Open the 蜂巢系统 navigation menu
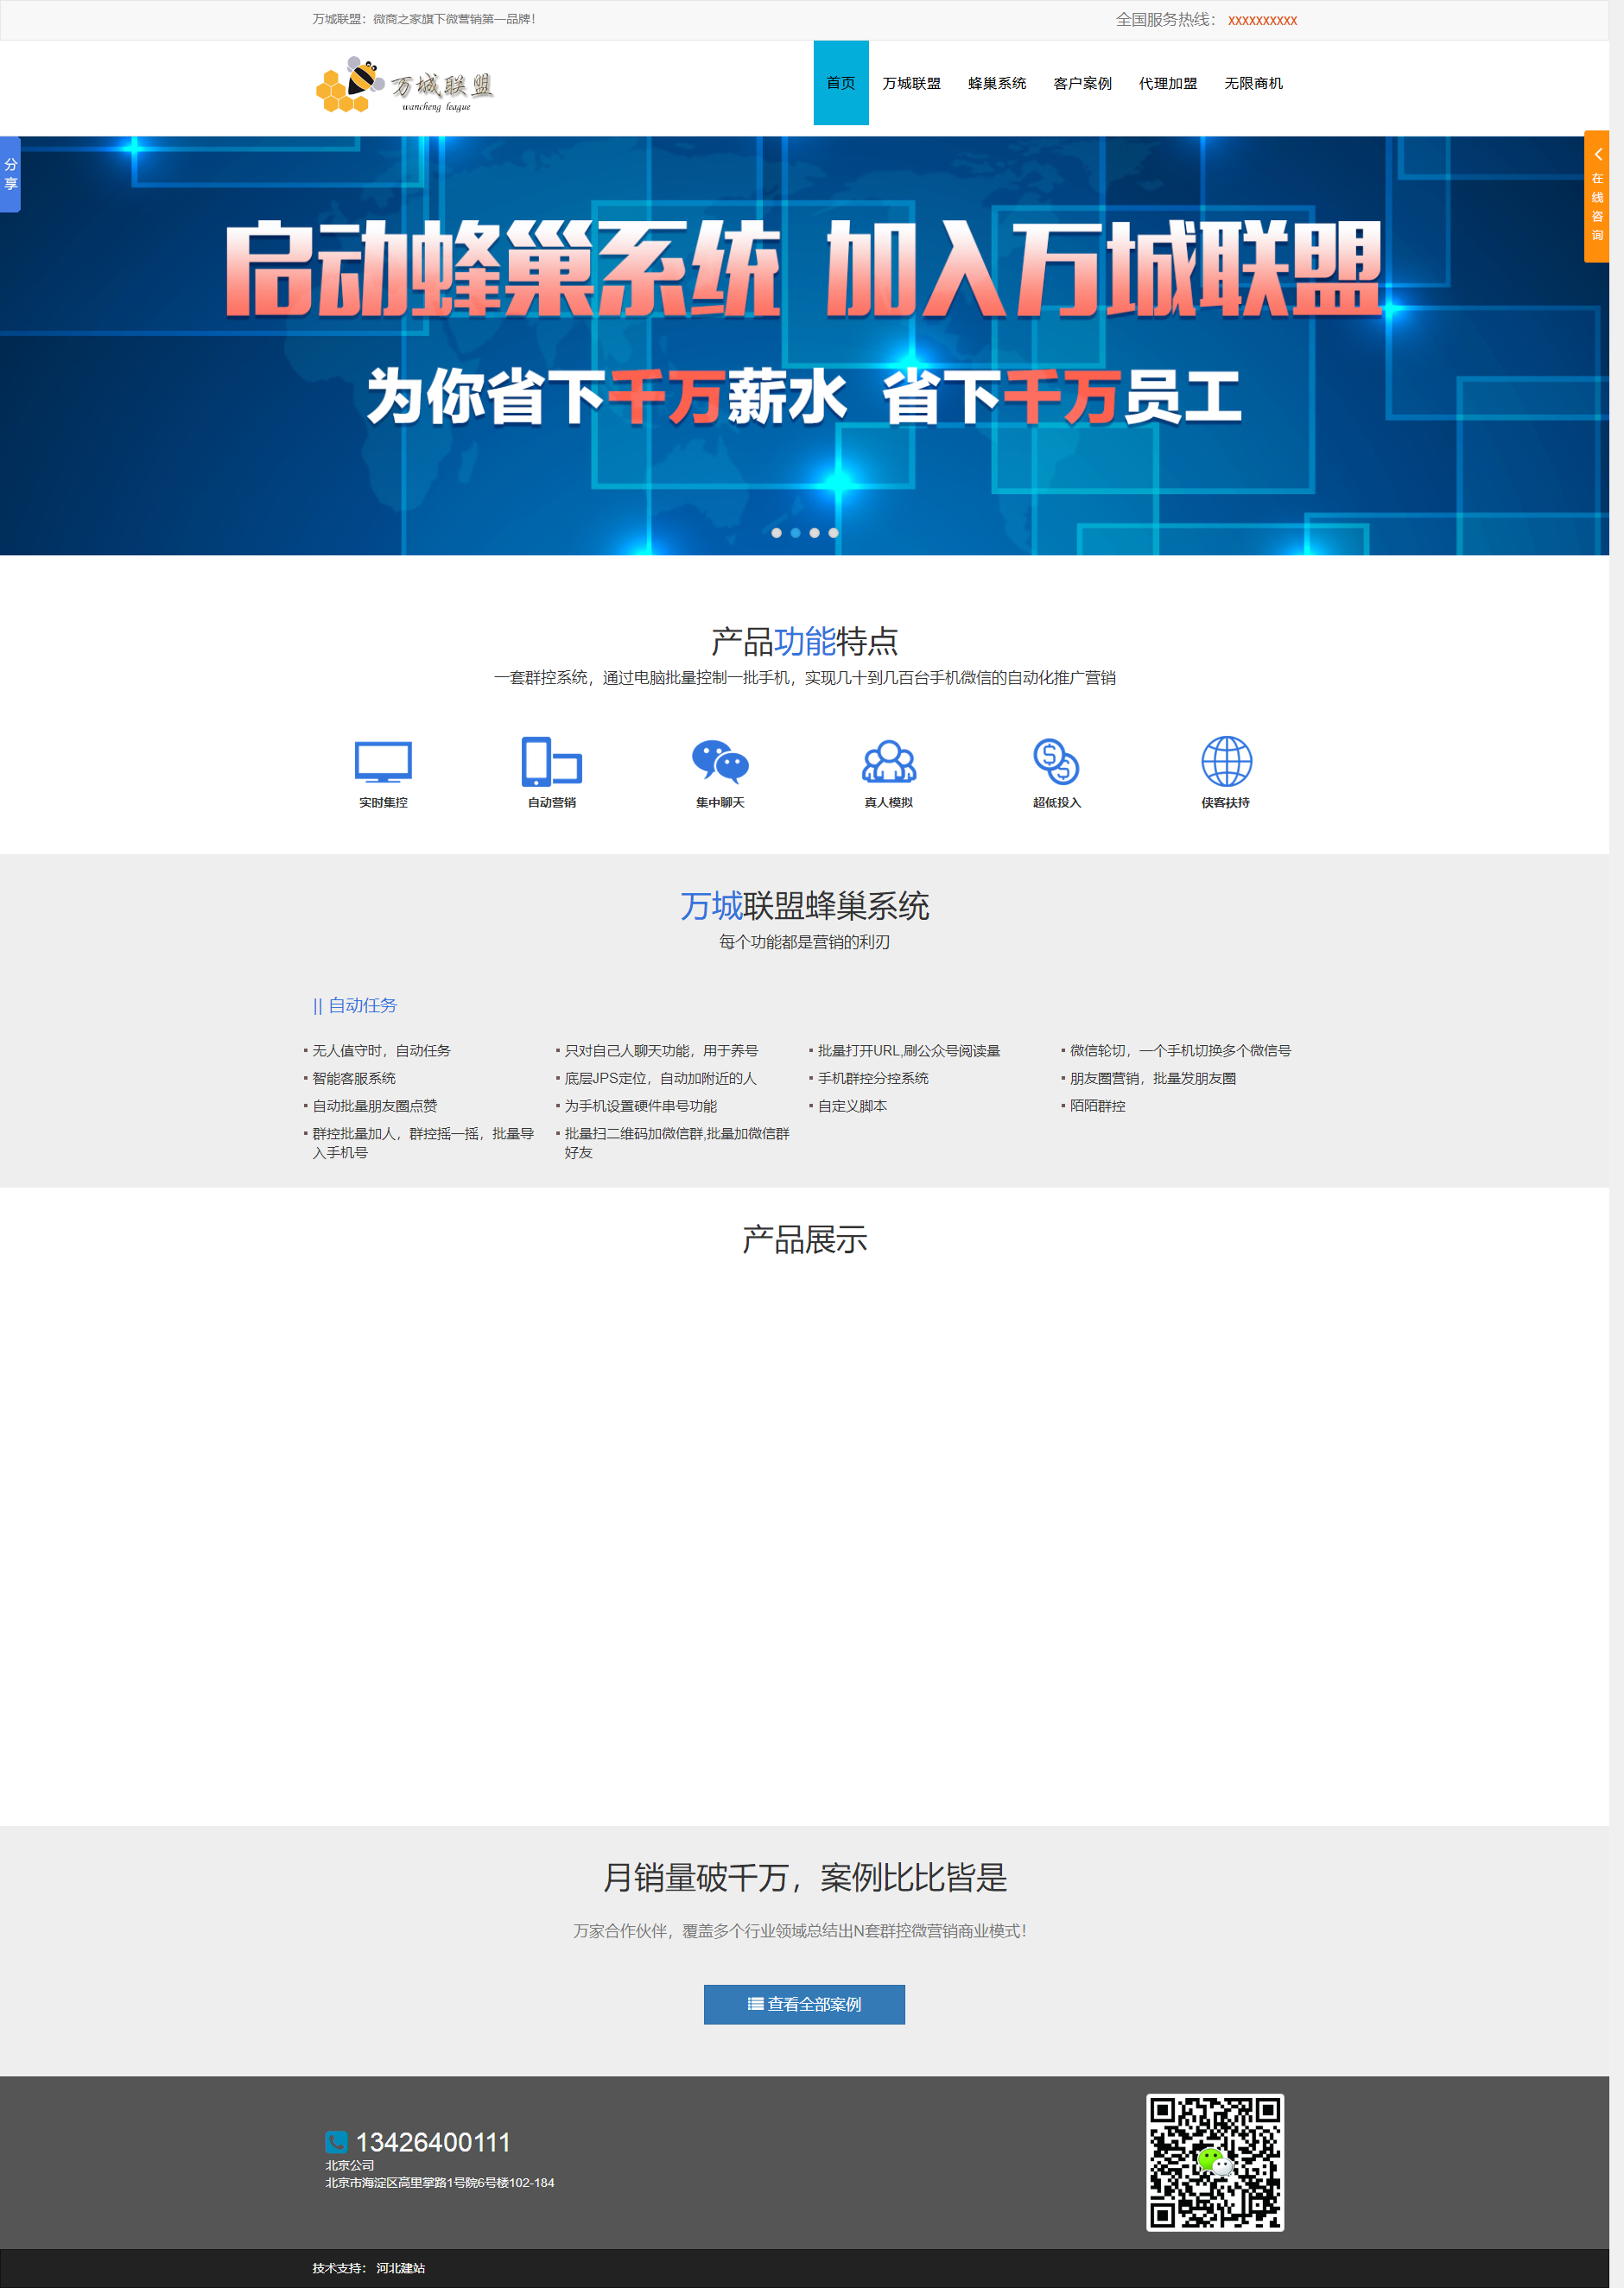The width and height of the screenshot is (1624, 2288). pyautogui.click(x=996, y=83)
